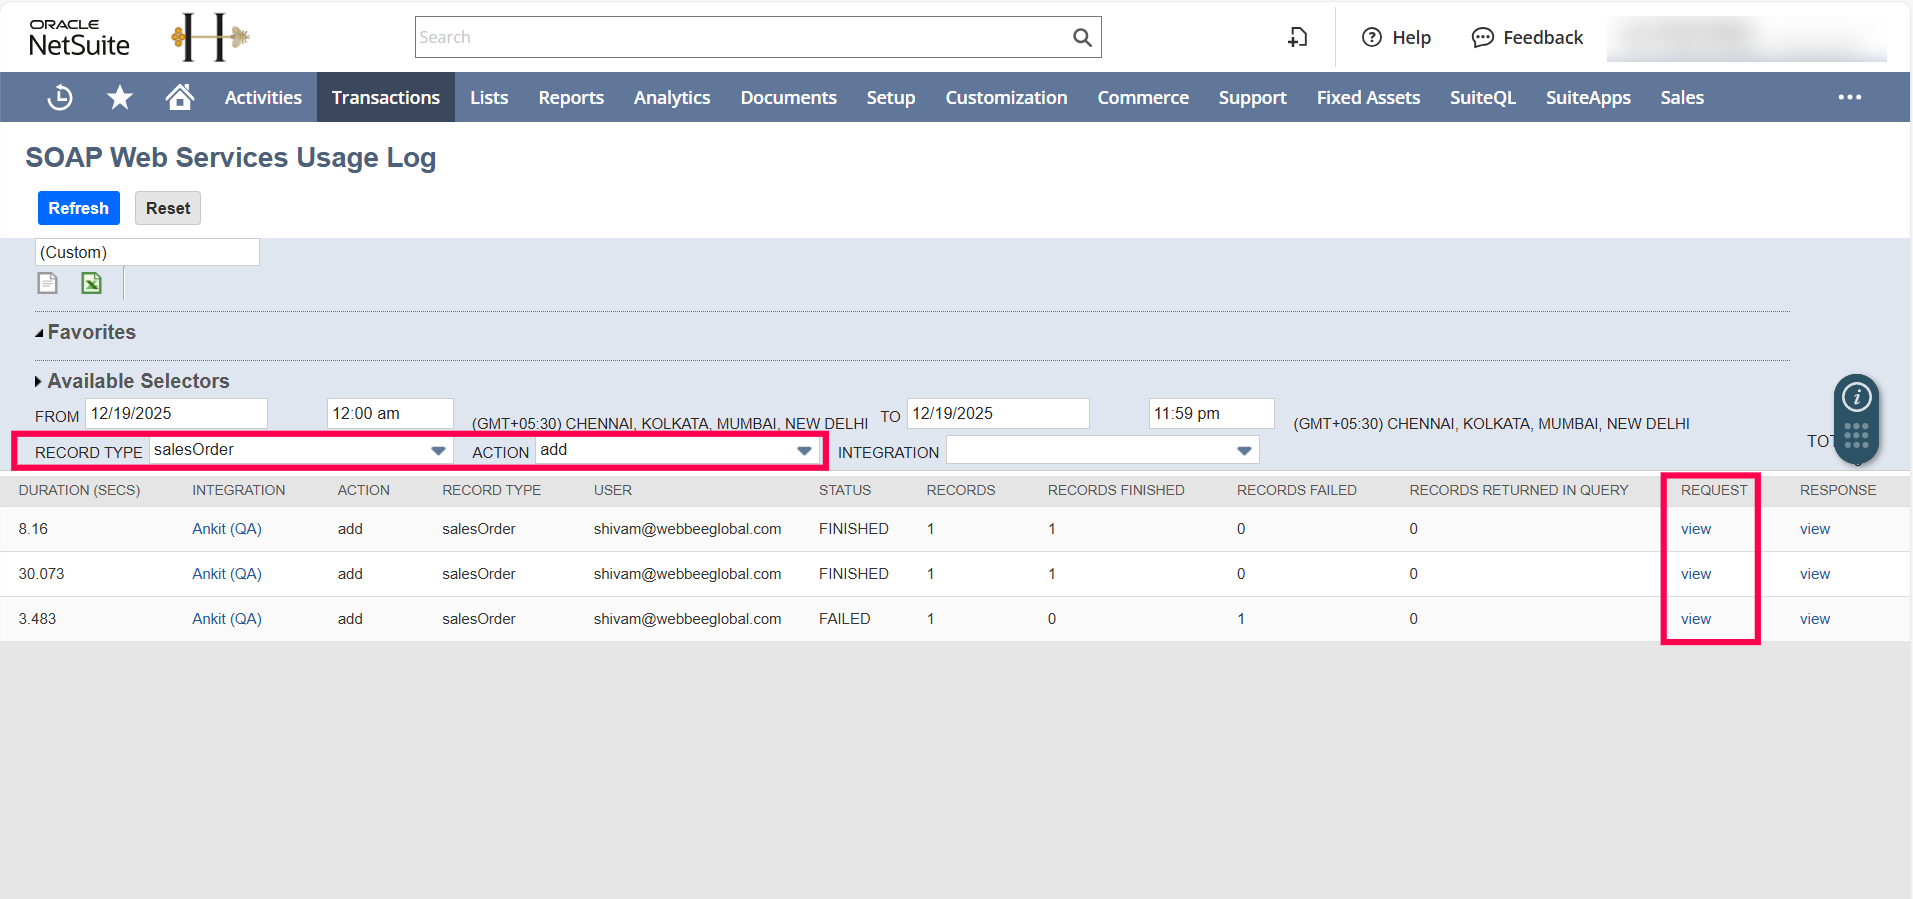Open the guided info widget icon
Image resolution: width=1913 pixels, height=899 pixels.
1856,398
